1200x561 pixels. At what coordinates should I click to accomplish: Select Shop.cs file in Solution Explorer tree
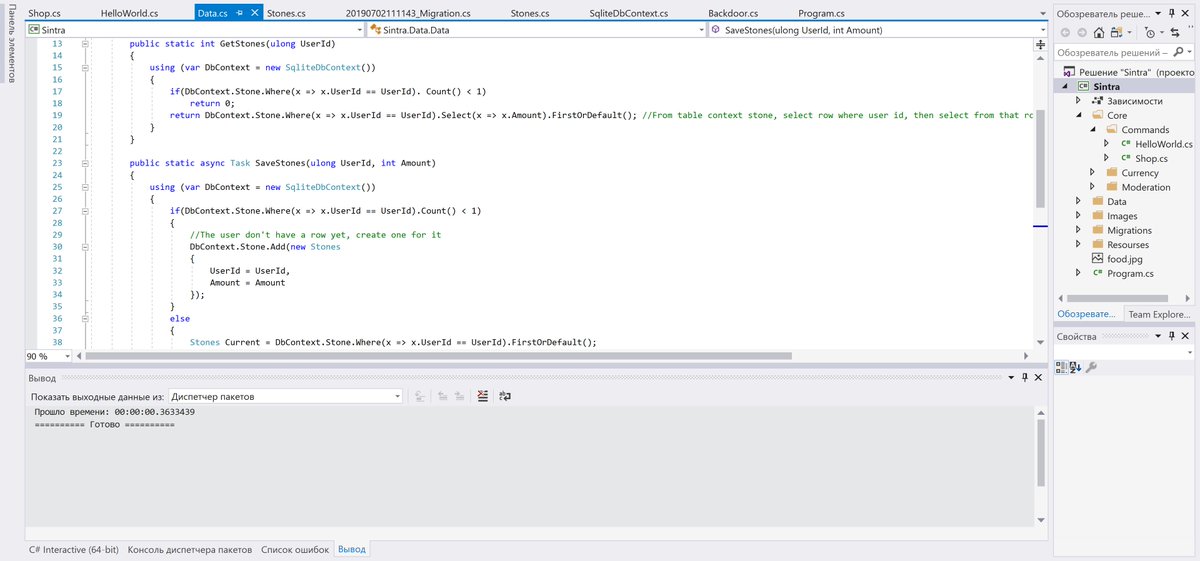click(1150, 158)
